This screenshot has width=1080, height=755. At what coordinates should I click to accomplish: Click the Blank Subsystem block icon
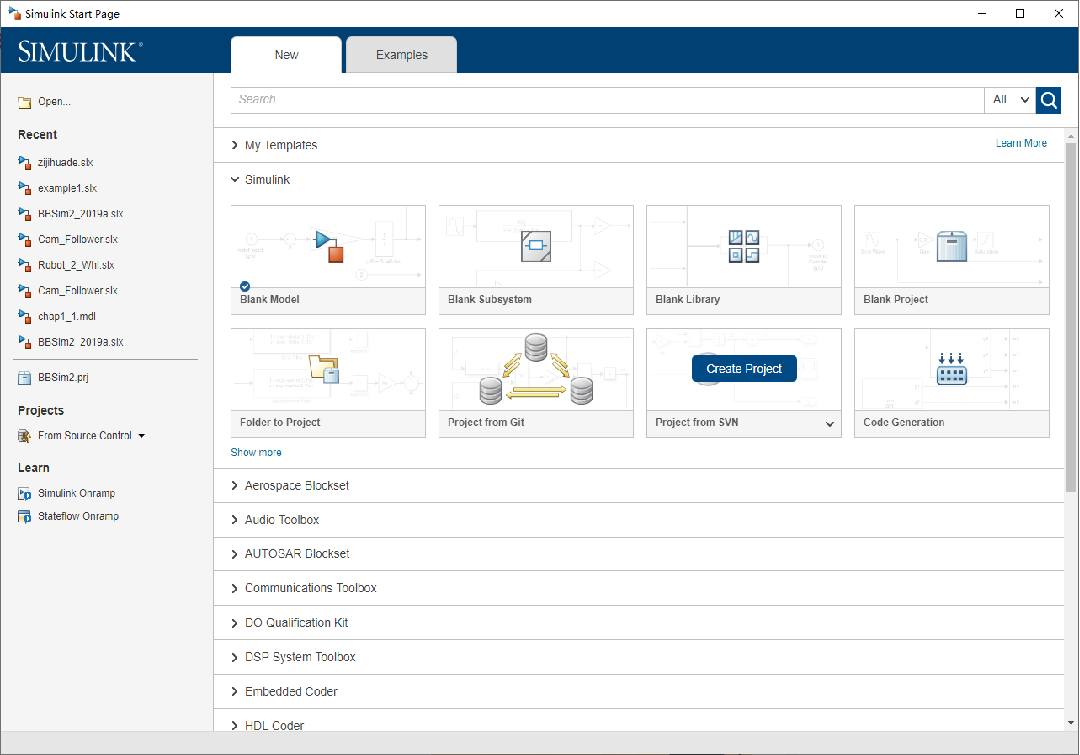click(536, 246)
